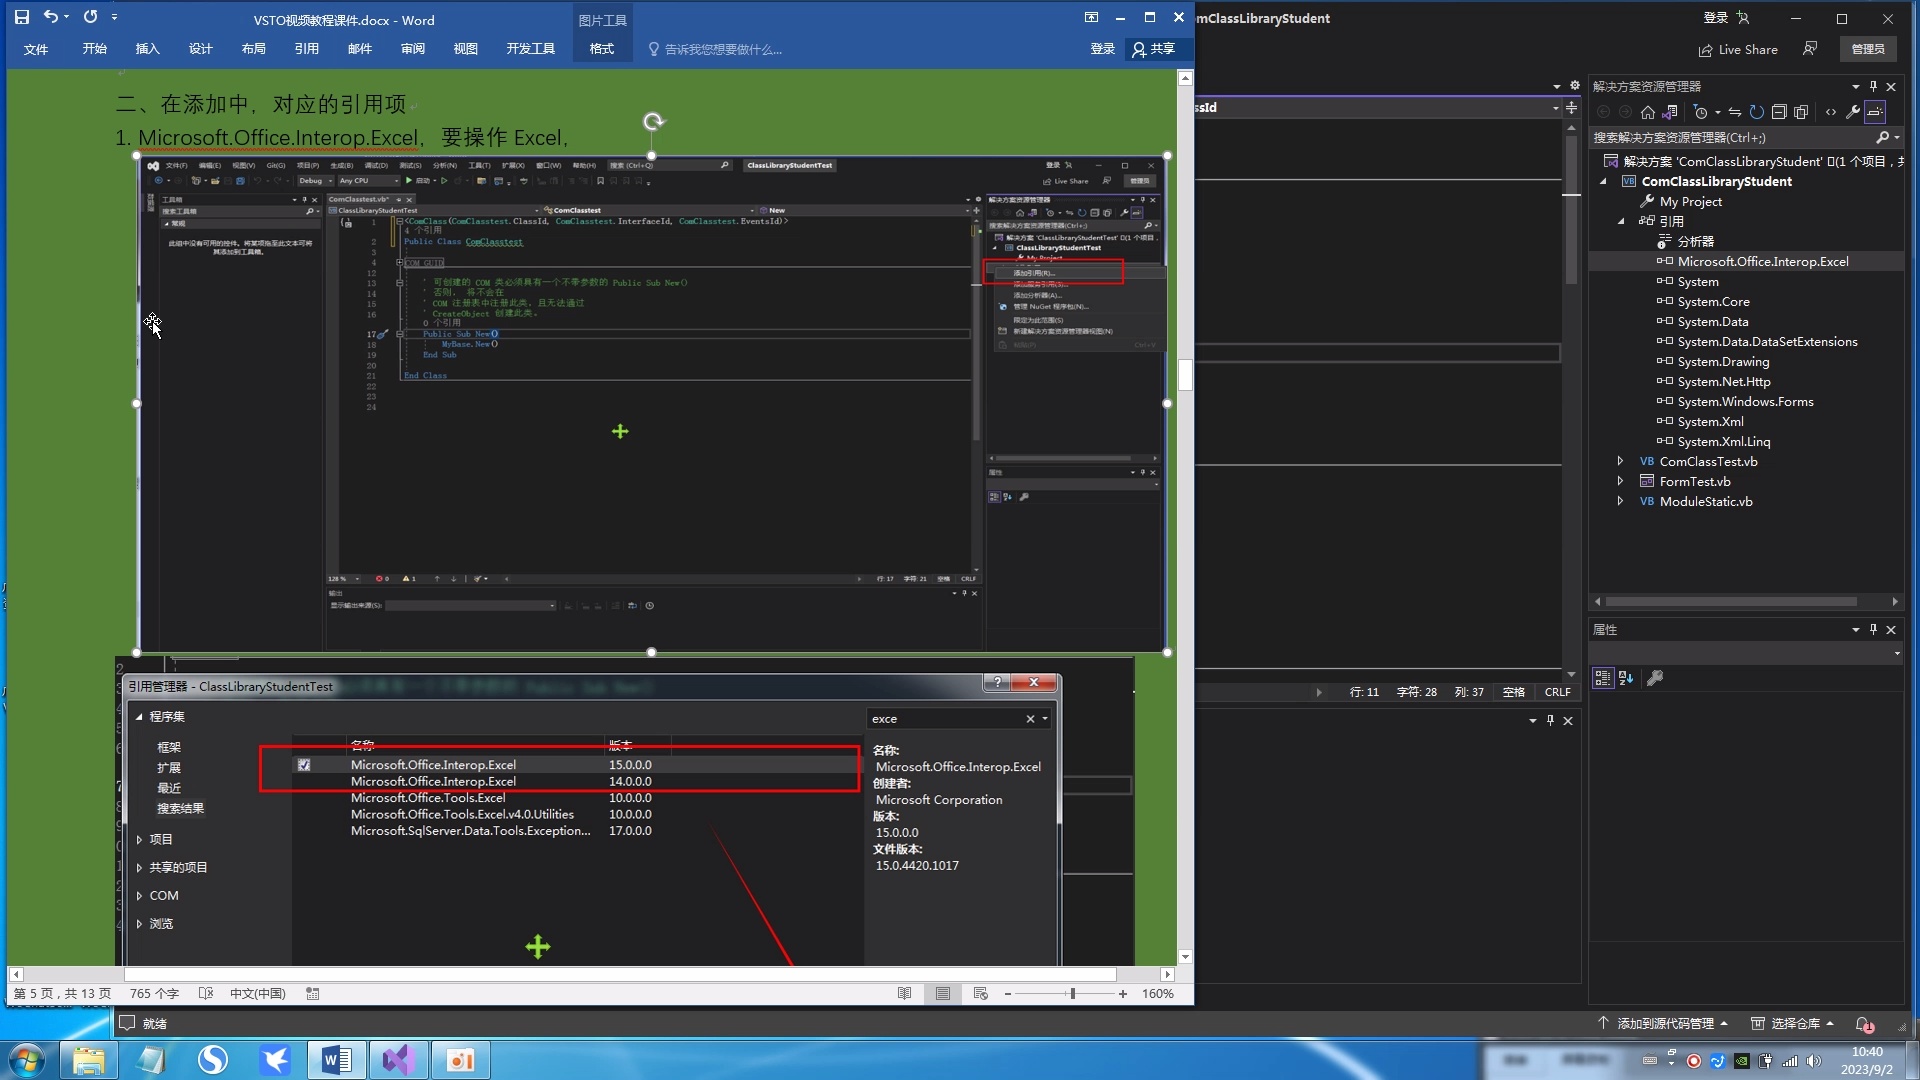Switch to Read Mode view icon
This screenshot has height=1080, width=1920.
[x=904, y=993]
